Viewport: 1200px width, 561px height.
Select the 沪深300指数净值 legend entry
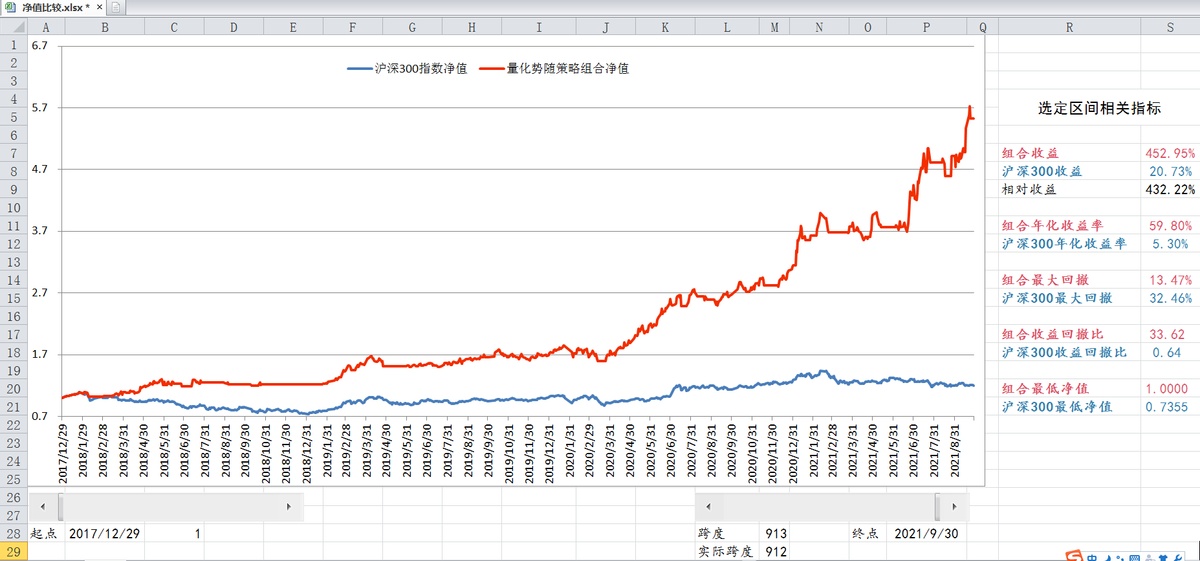point(408,69)
